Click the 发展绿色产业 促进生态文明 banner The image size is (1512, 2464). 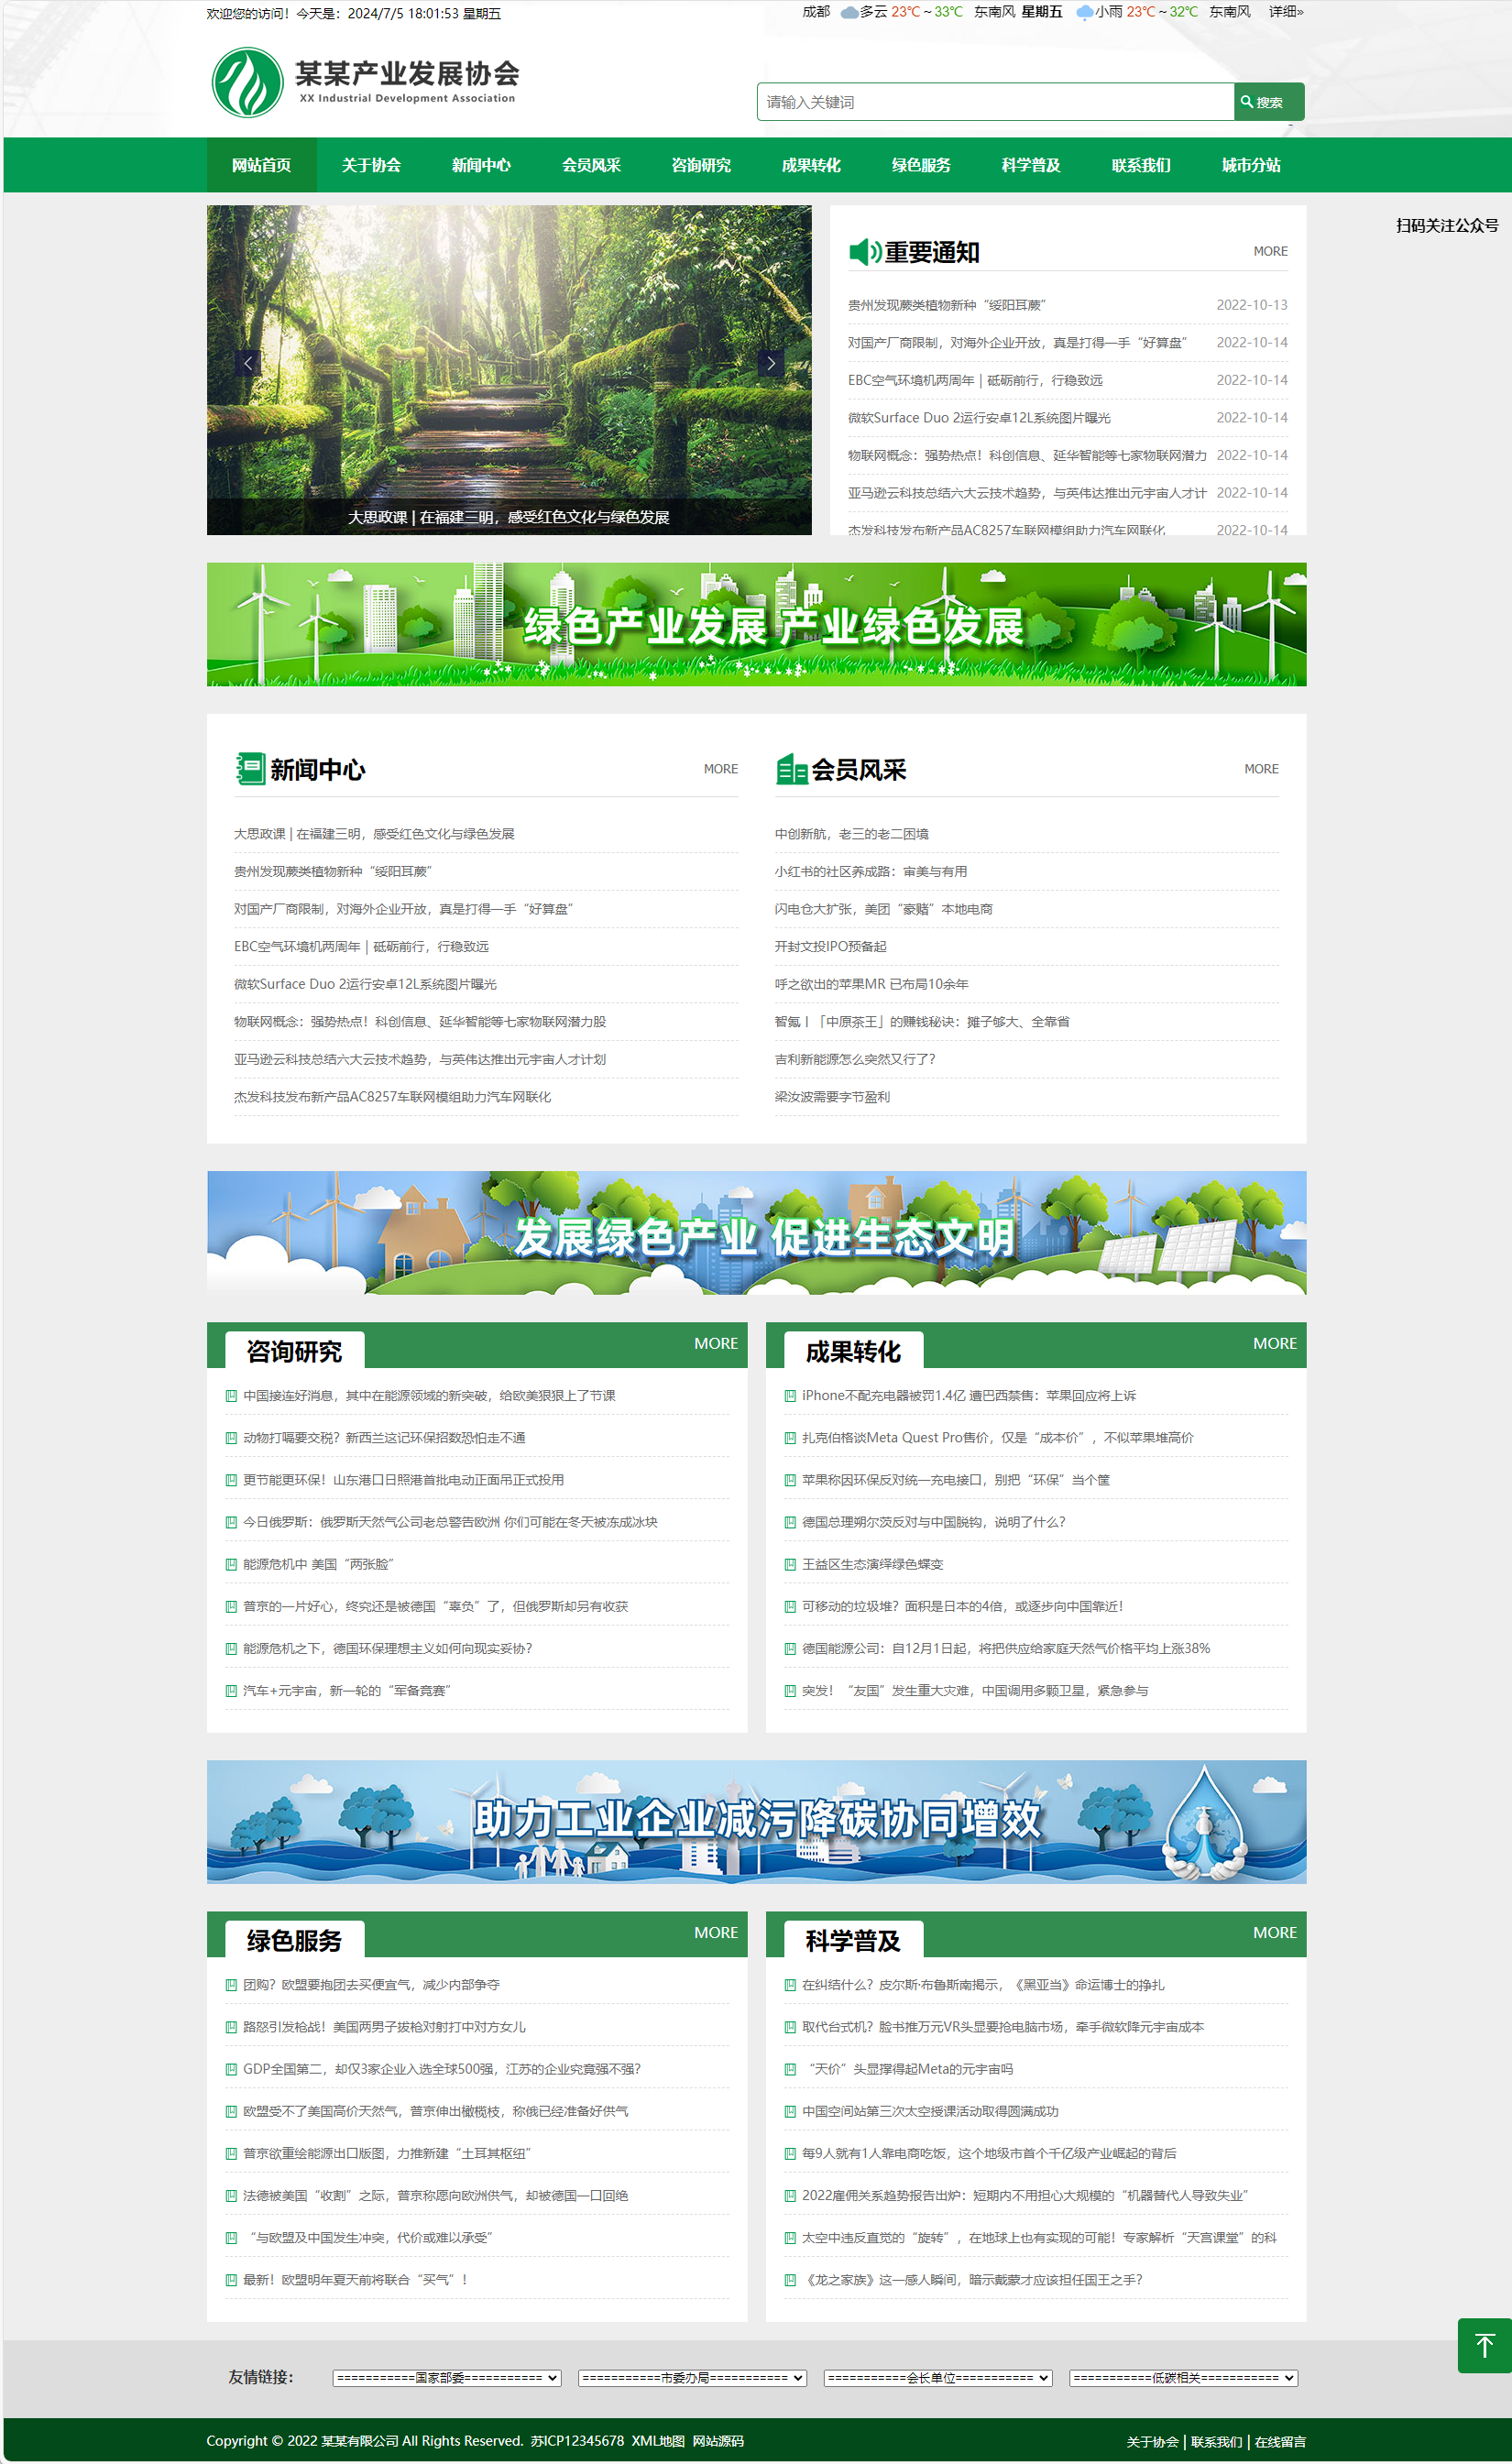[x=756, y=1233]
